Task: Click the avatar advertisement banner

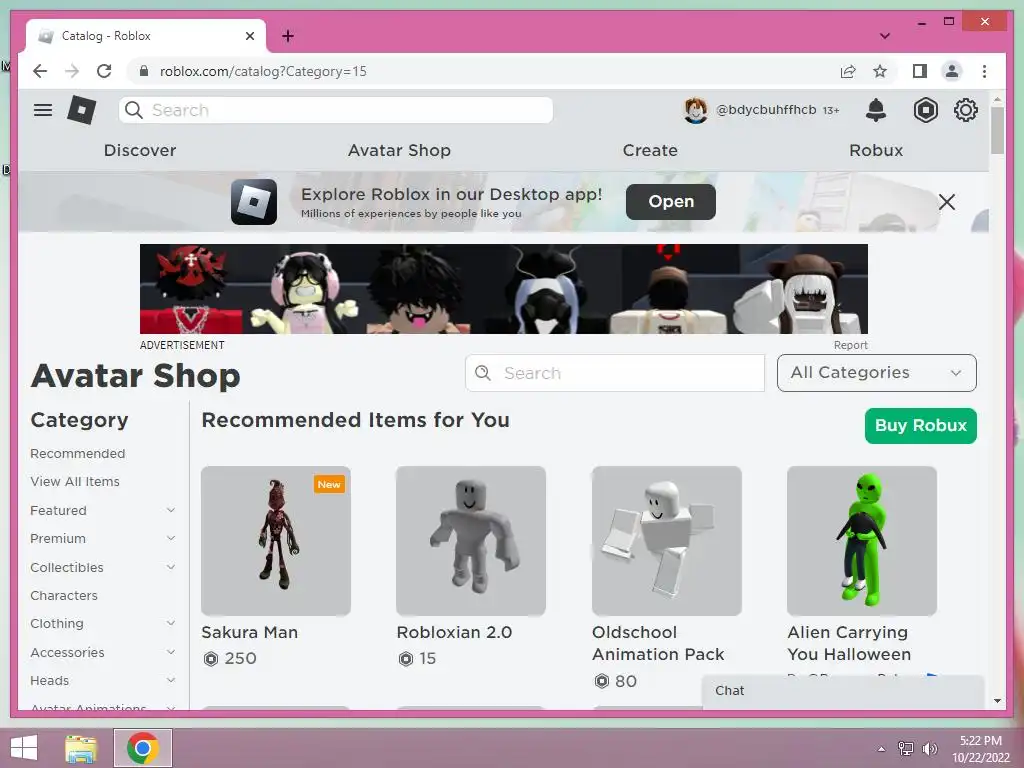Action: point(504,289)
